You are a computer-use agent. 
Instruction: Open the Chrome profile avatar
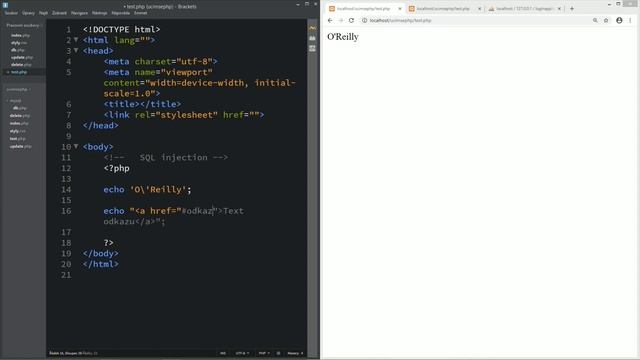(x=619, y=20)
